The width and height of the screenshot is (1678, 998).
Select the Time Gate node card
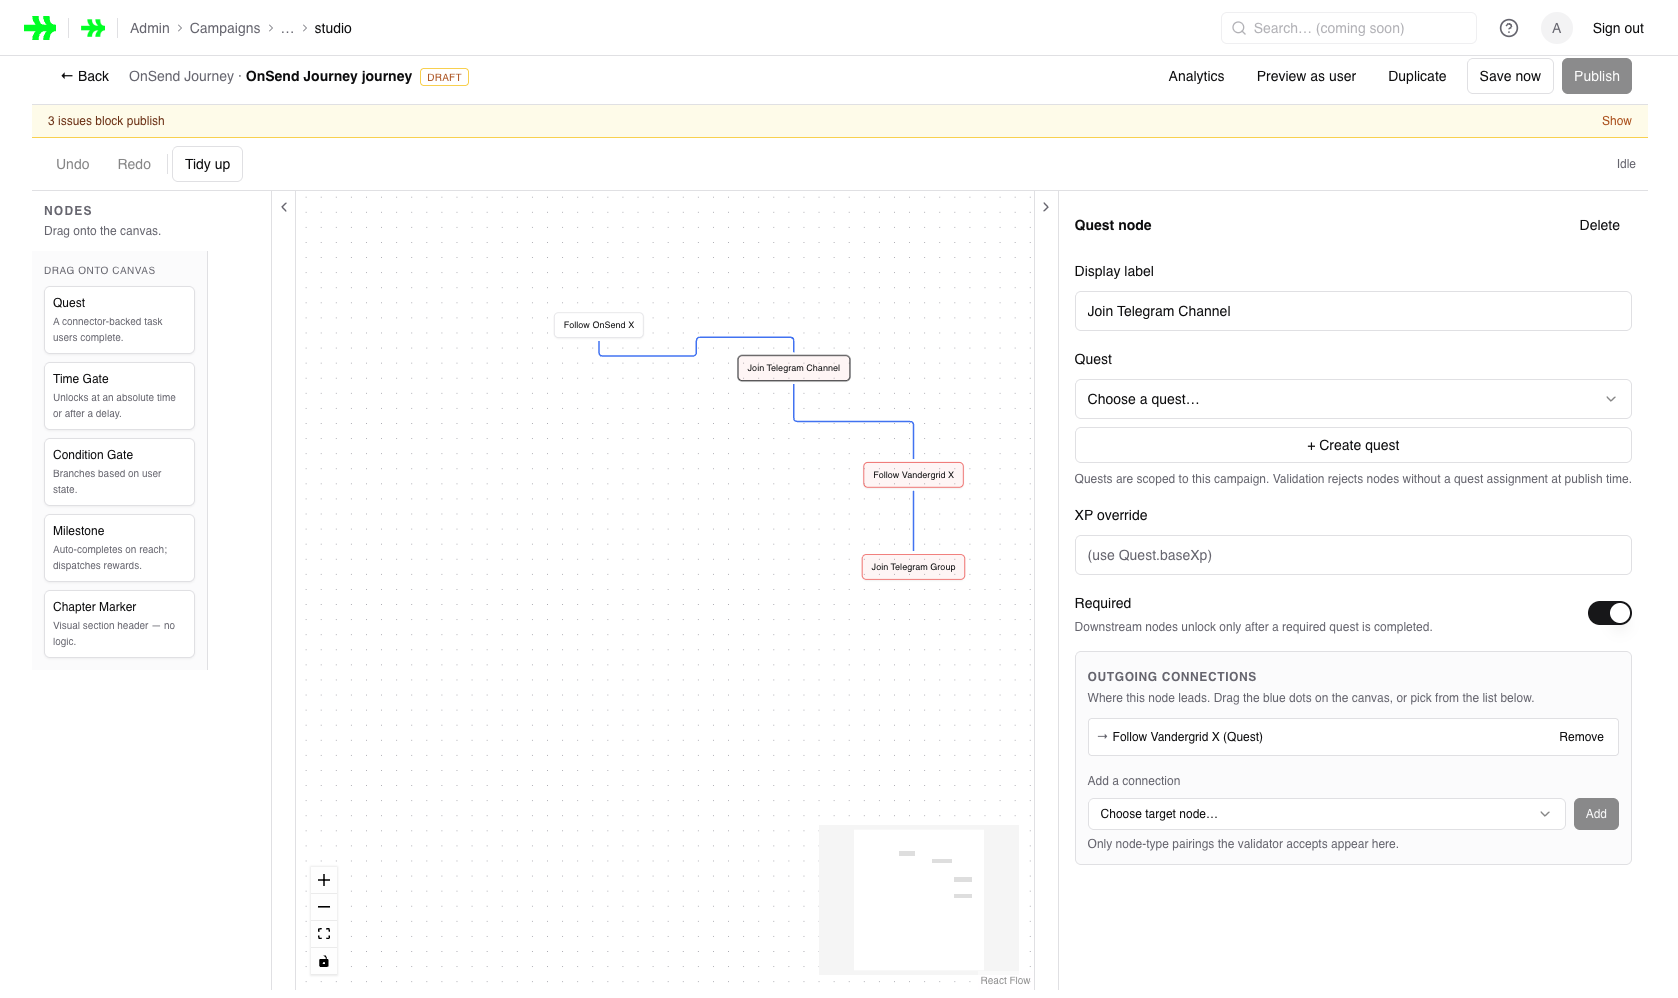(x=119, y=396)
